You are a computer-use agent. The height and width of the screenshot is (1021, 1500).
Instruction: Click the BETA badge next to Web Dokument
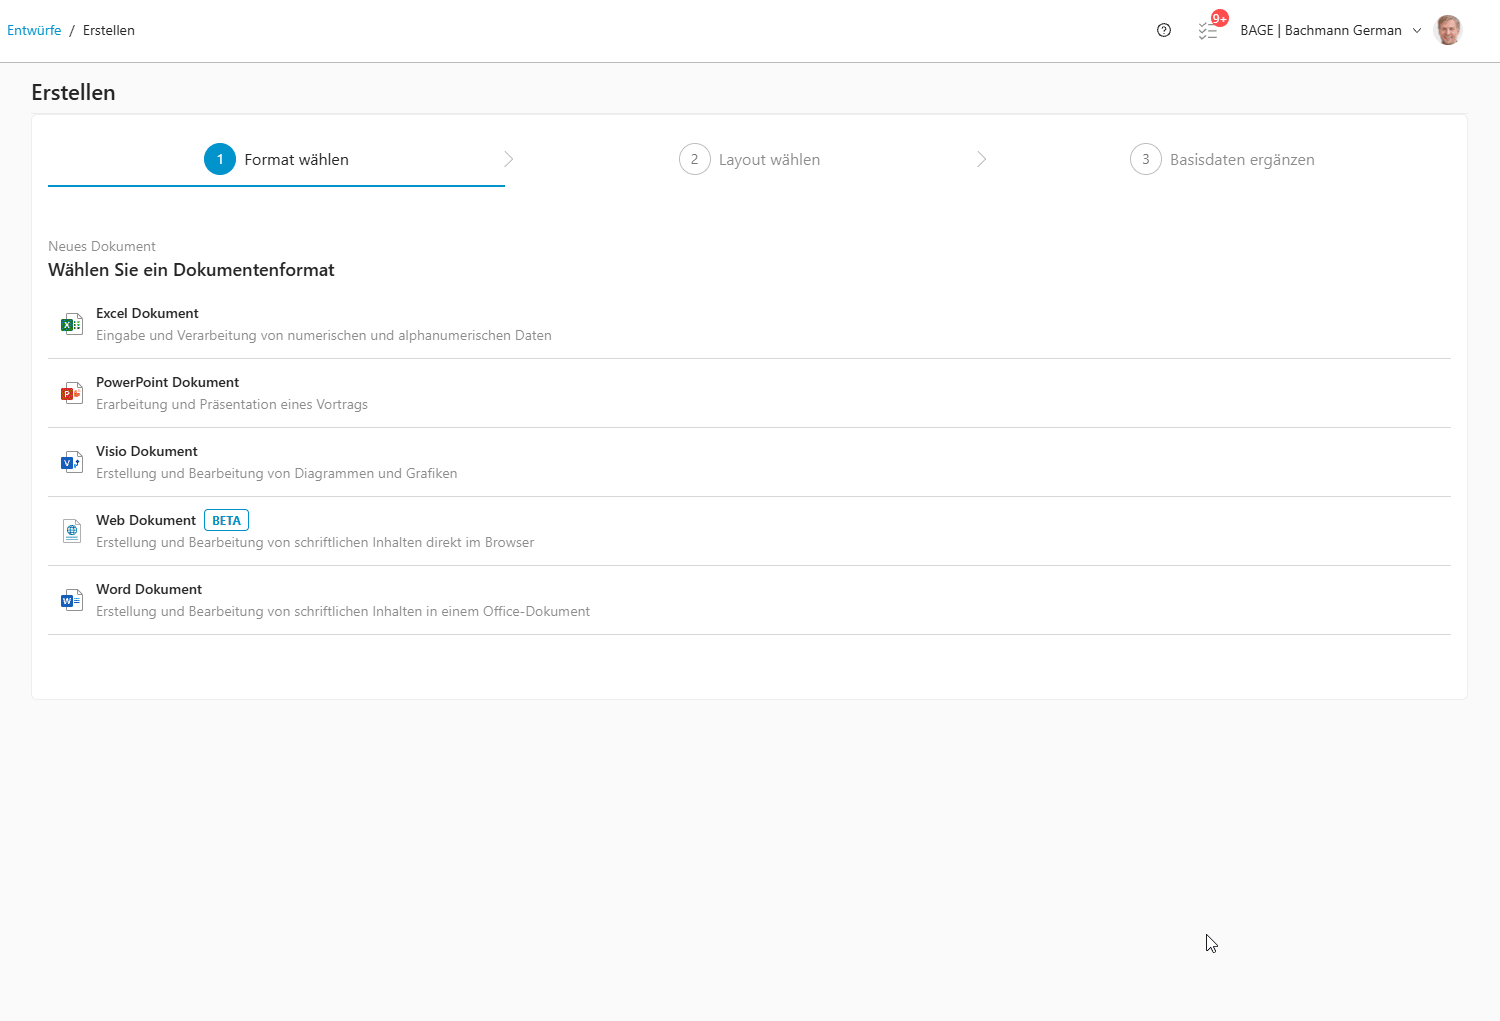point(226,520)
